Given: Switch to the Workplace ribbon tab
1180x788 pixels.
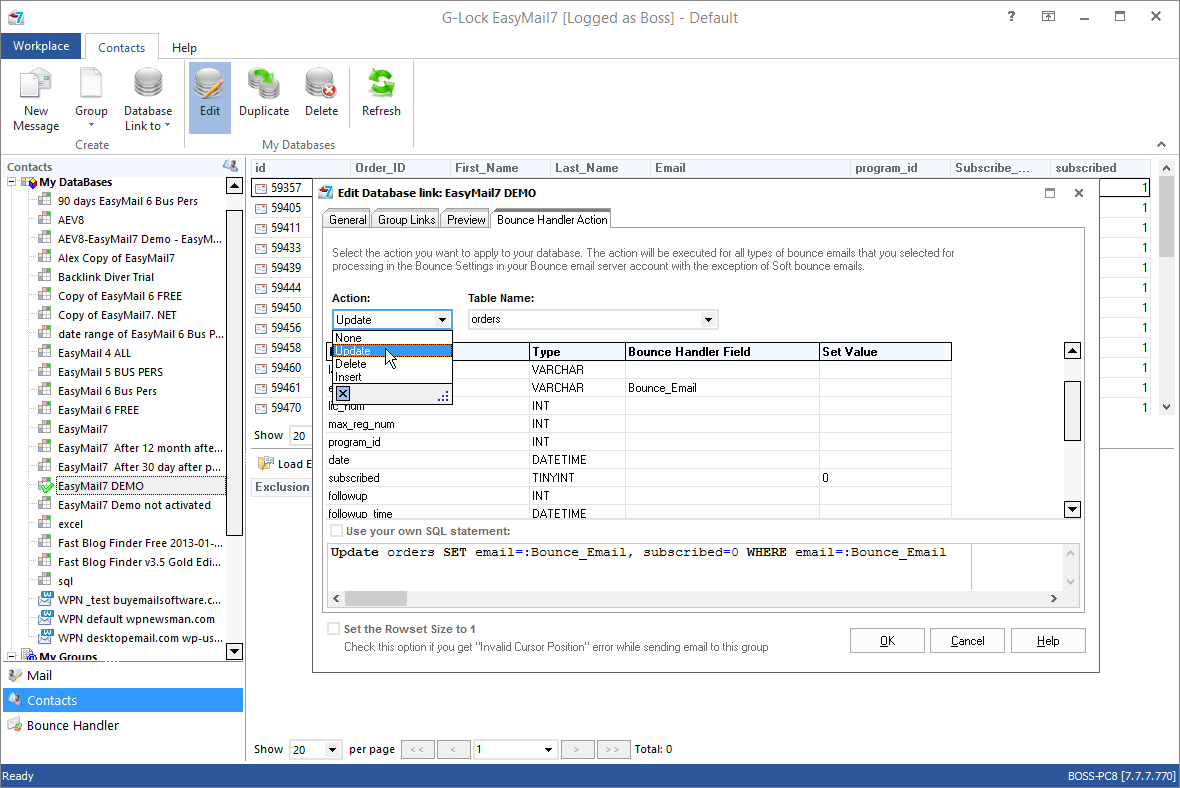Looking at the screenshot, I should click(40, 46).
